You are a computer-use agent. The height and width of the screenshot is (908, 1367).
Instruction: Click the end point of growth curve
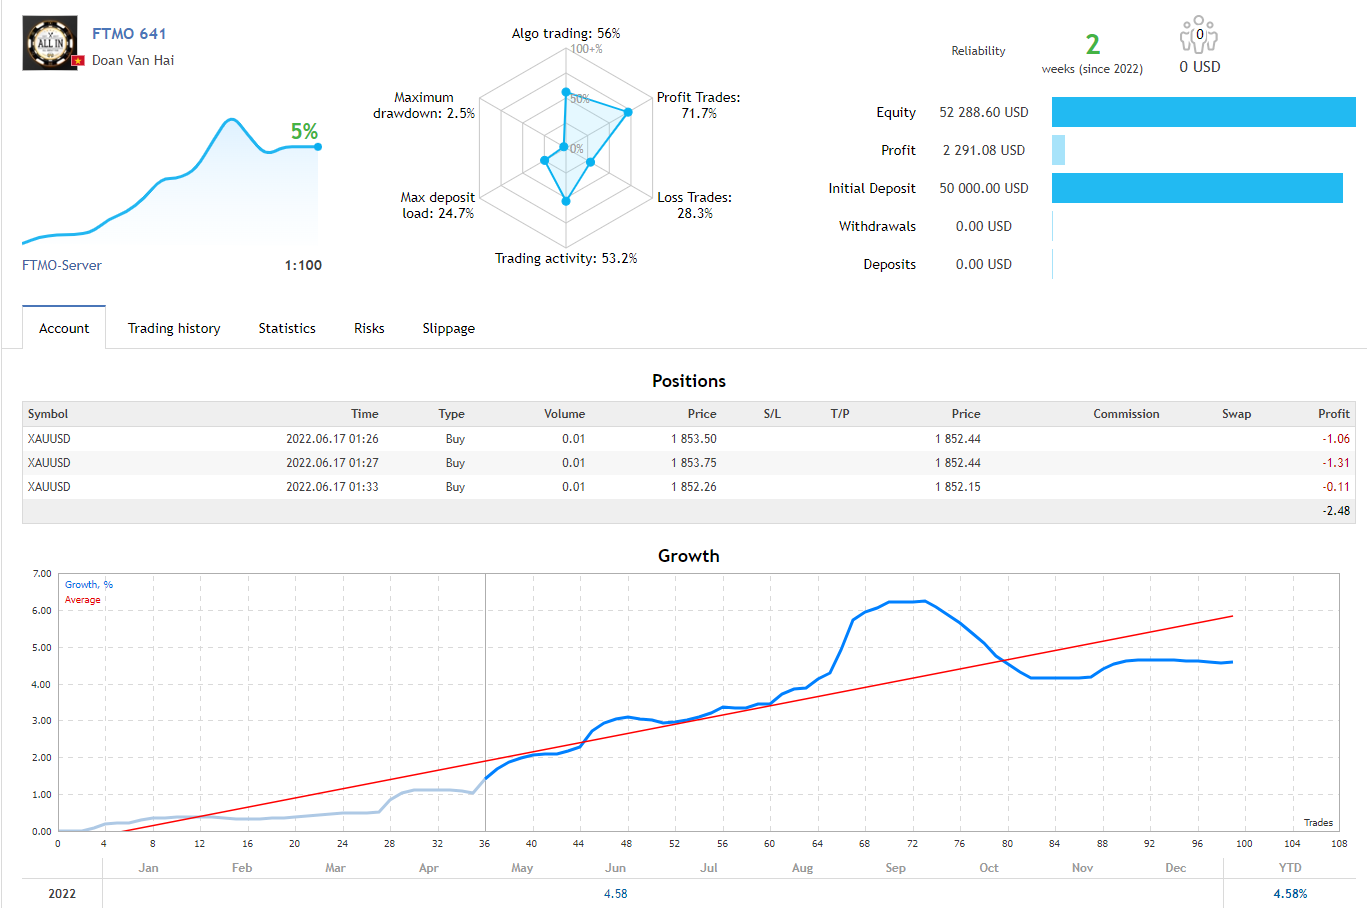click(x=318, y=147)
